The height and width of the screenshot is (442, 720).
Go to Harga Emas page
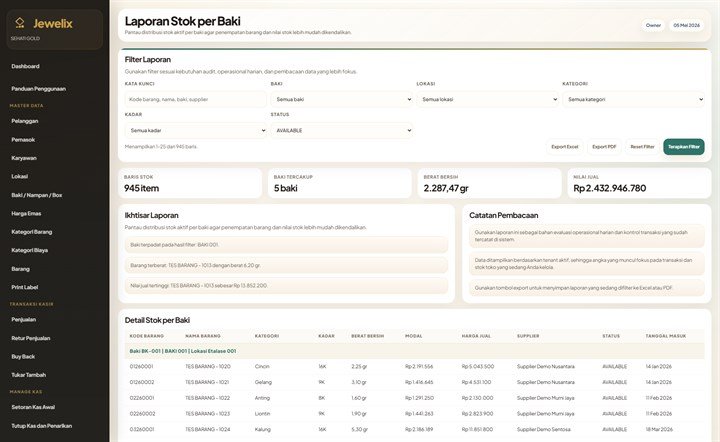click(x=26, y=213)
